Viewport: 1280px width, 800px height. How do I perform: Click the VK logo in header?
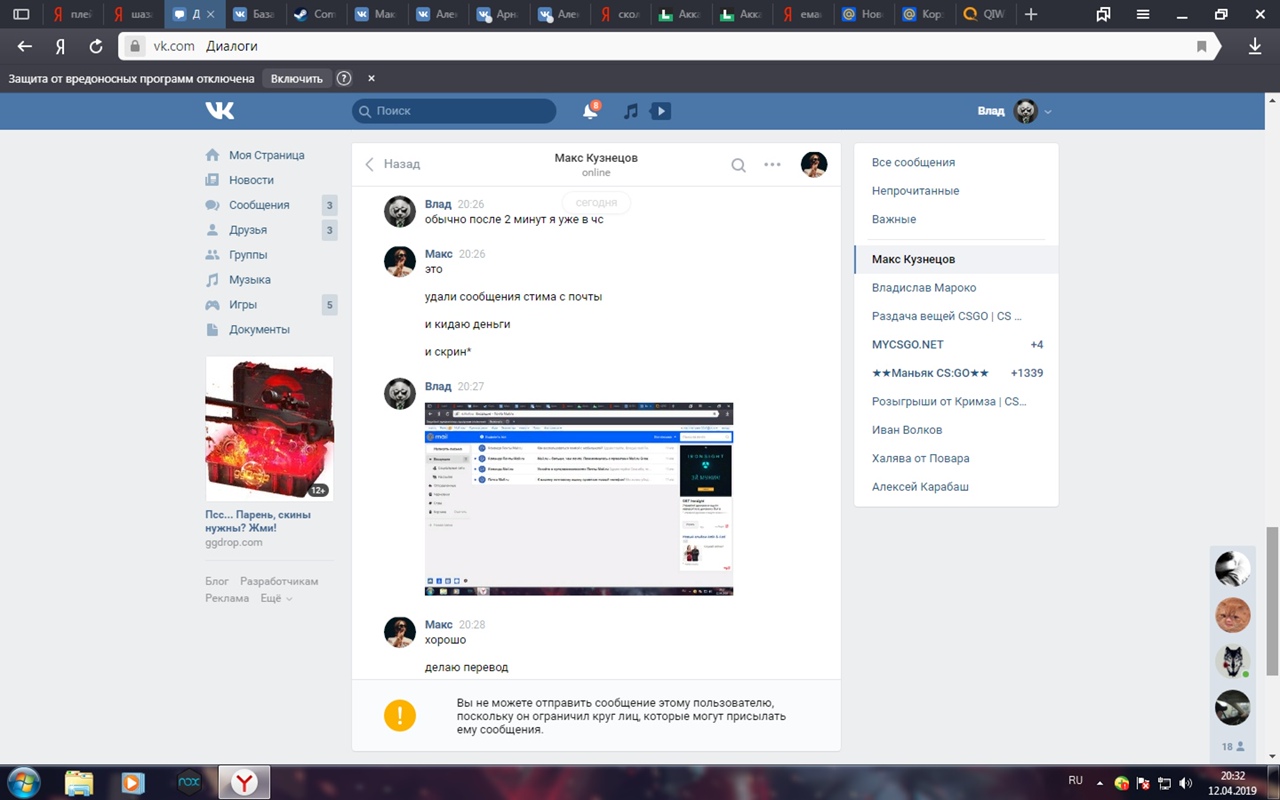click(220, 111)
